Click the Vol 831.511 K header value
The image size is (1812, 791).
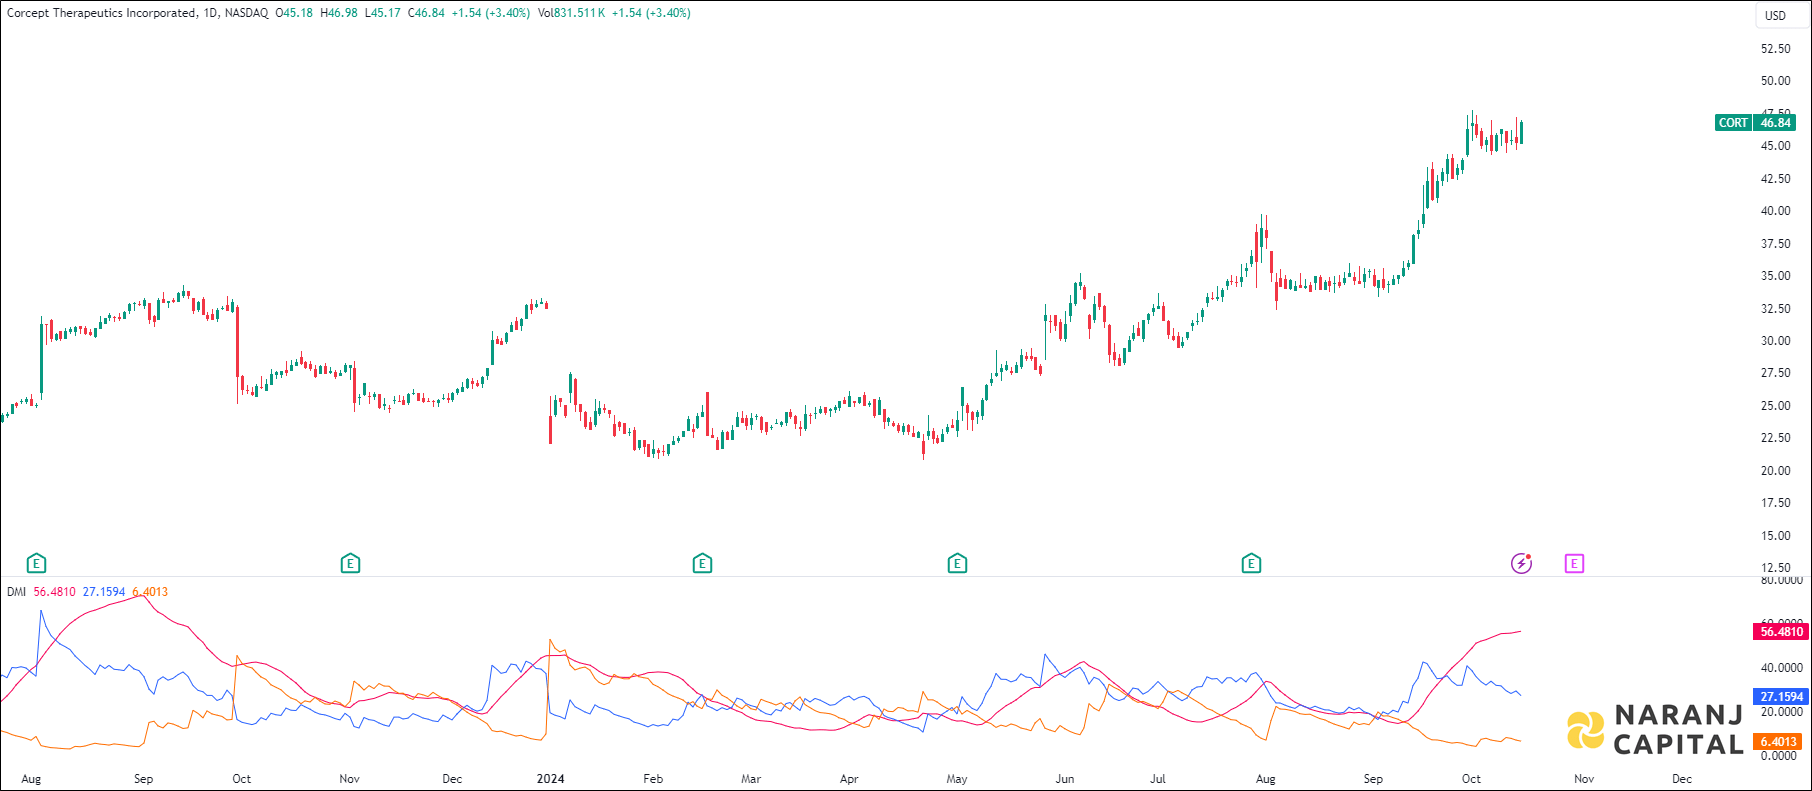(x=571, y=13)
